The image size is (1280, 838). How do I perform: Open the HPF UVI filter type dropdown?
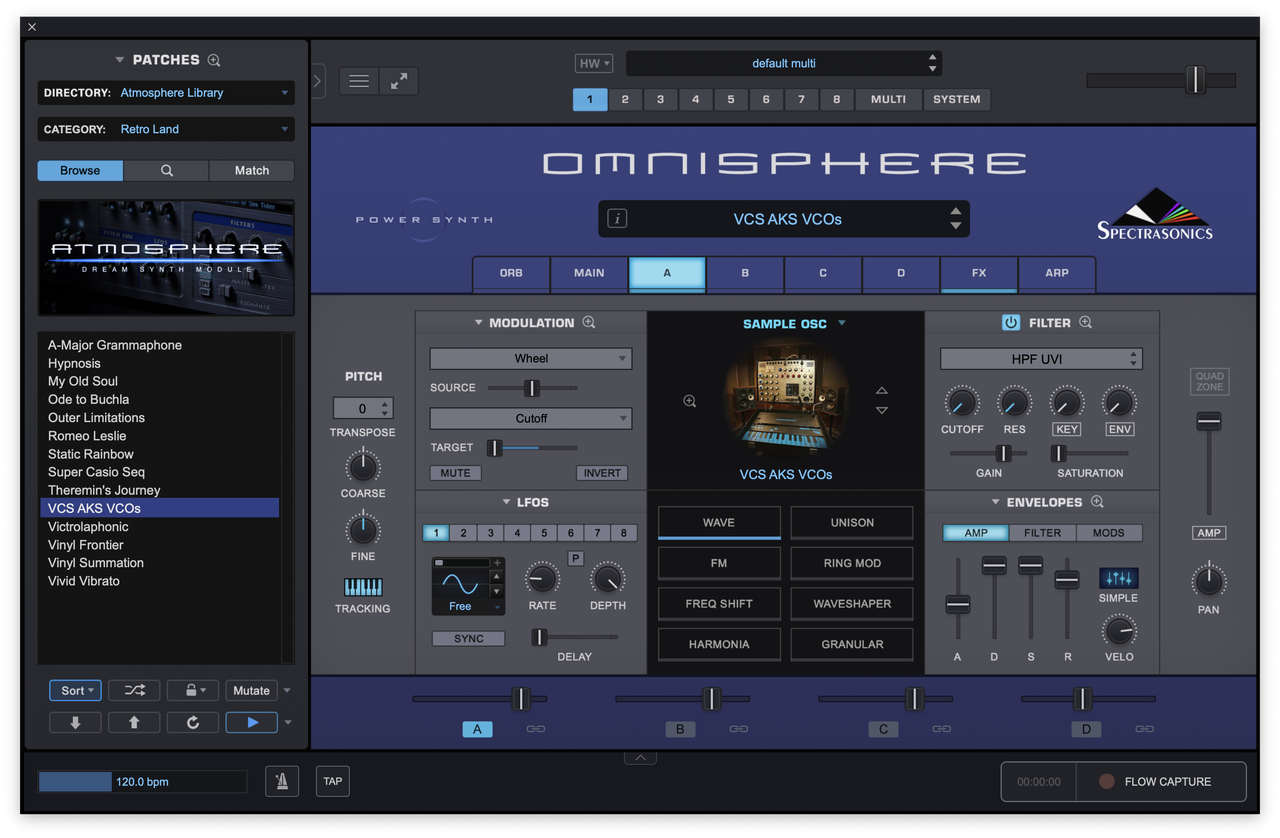click(1041, 358)
